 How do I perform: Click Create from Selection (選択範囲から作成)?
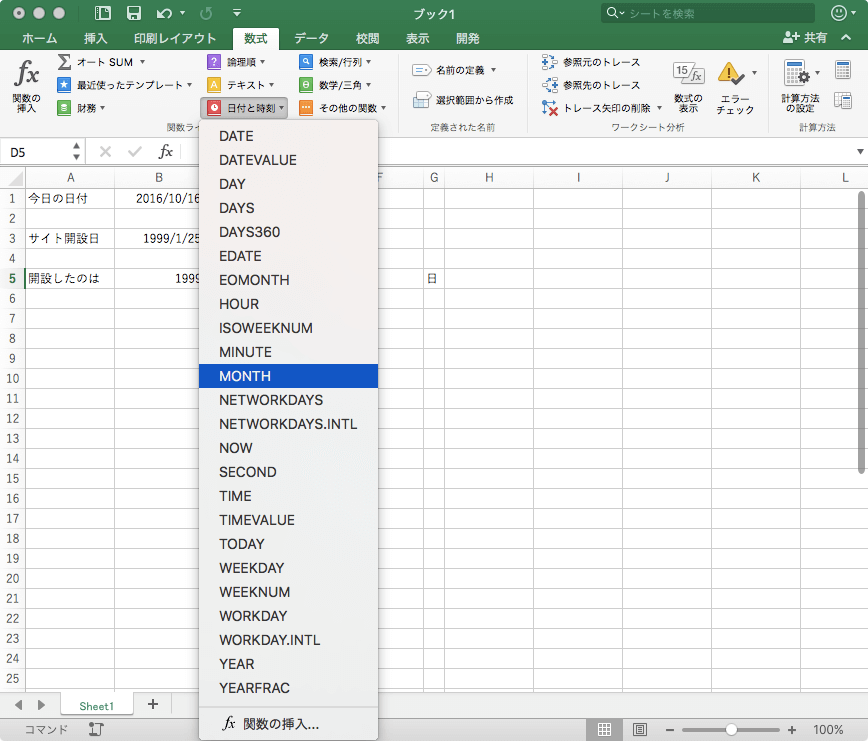463,100
